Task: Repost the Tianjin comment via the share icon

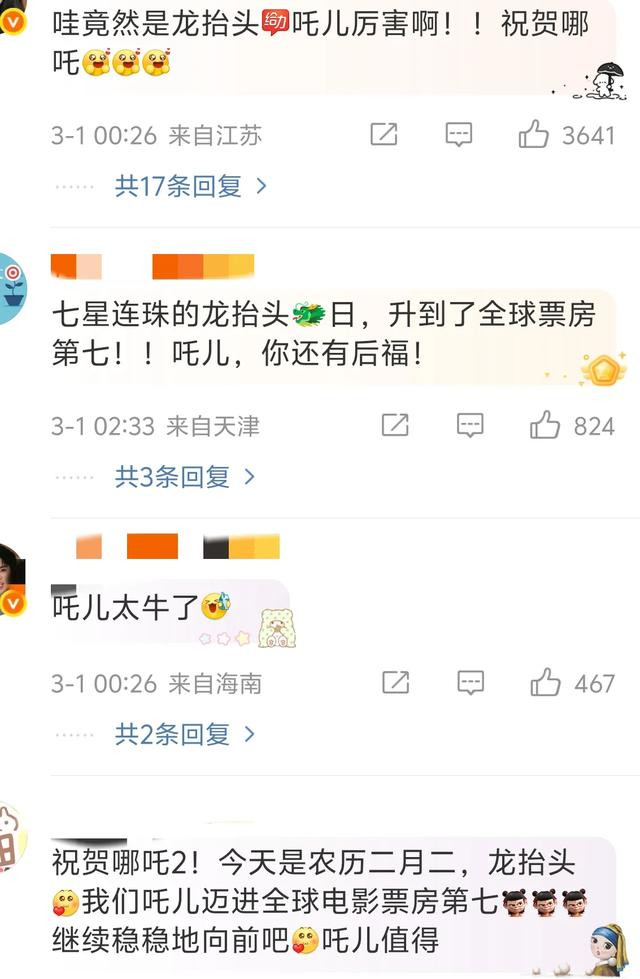Action: [395, 425]
